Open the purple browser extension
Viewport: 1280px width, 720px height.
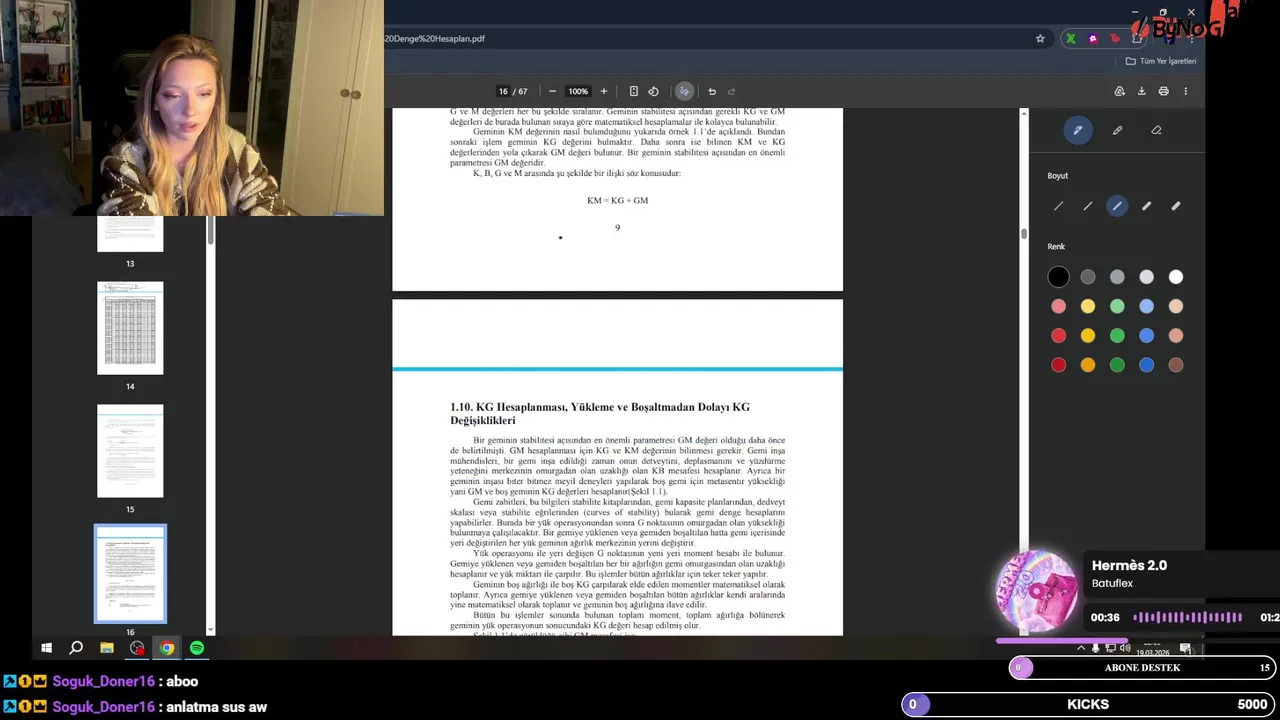click(1093, 39)
